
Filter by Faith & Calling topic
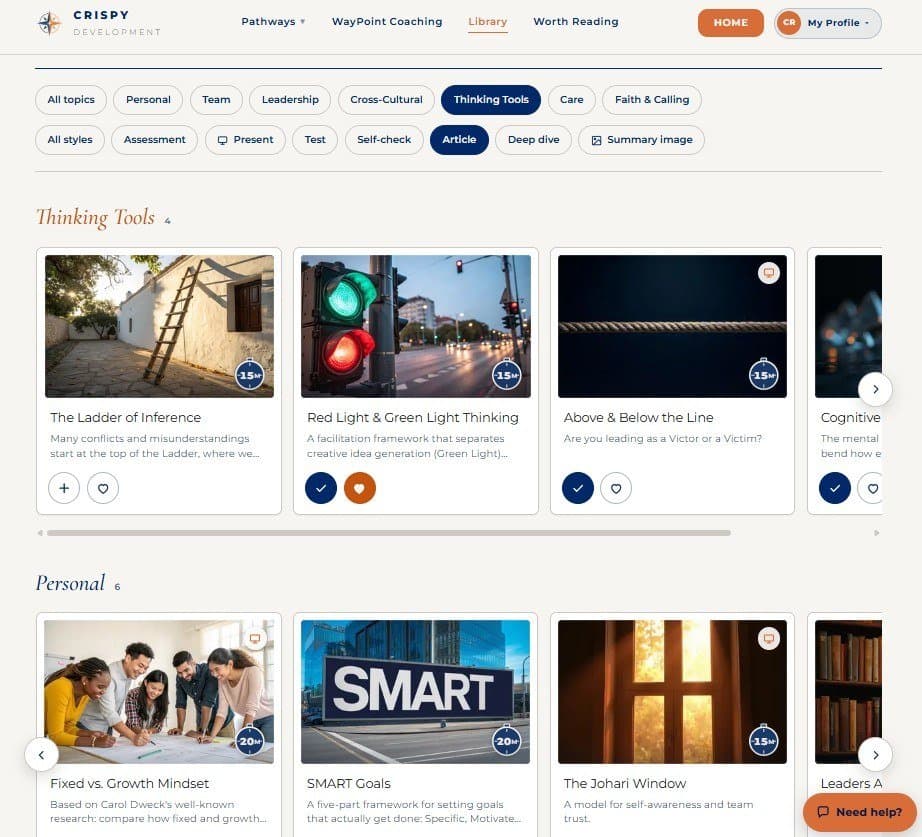click(652, 99)
